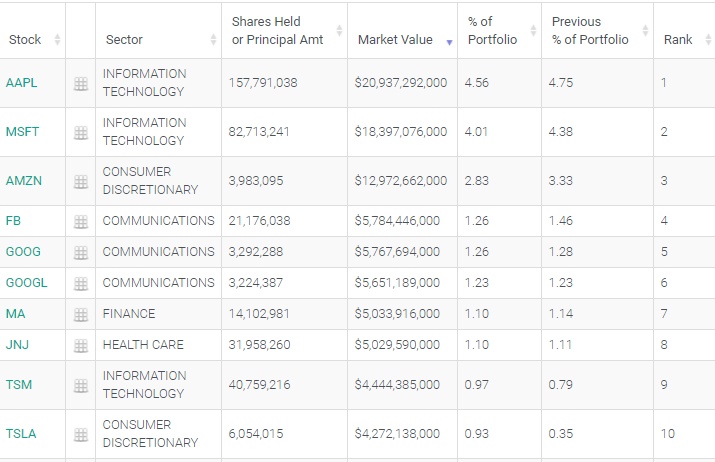Image resolution: width=715 pixels, height=462 pixels.
Task: Select the JNJ Health Care sector cell
Action: (x=143, y=345)
